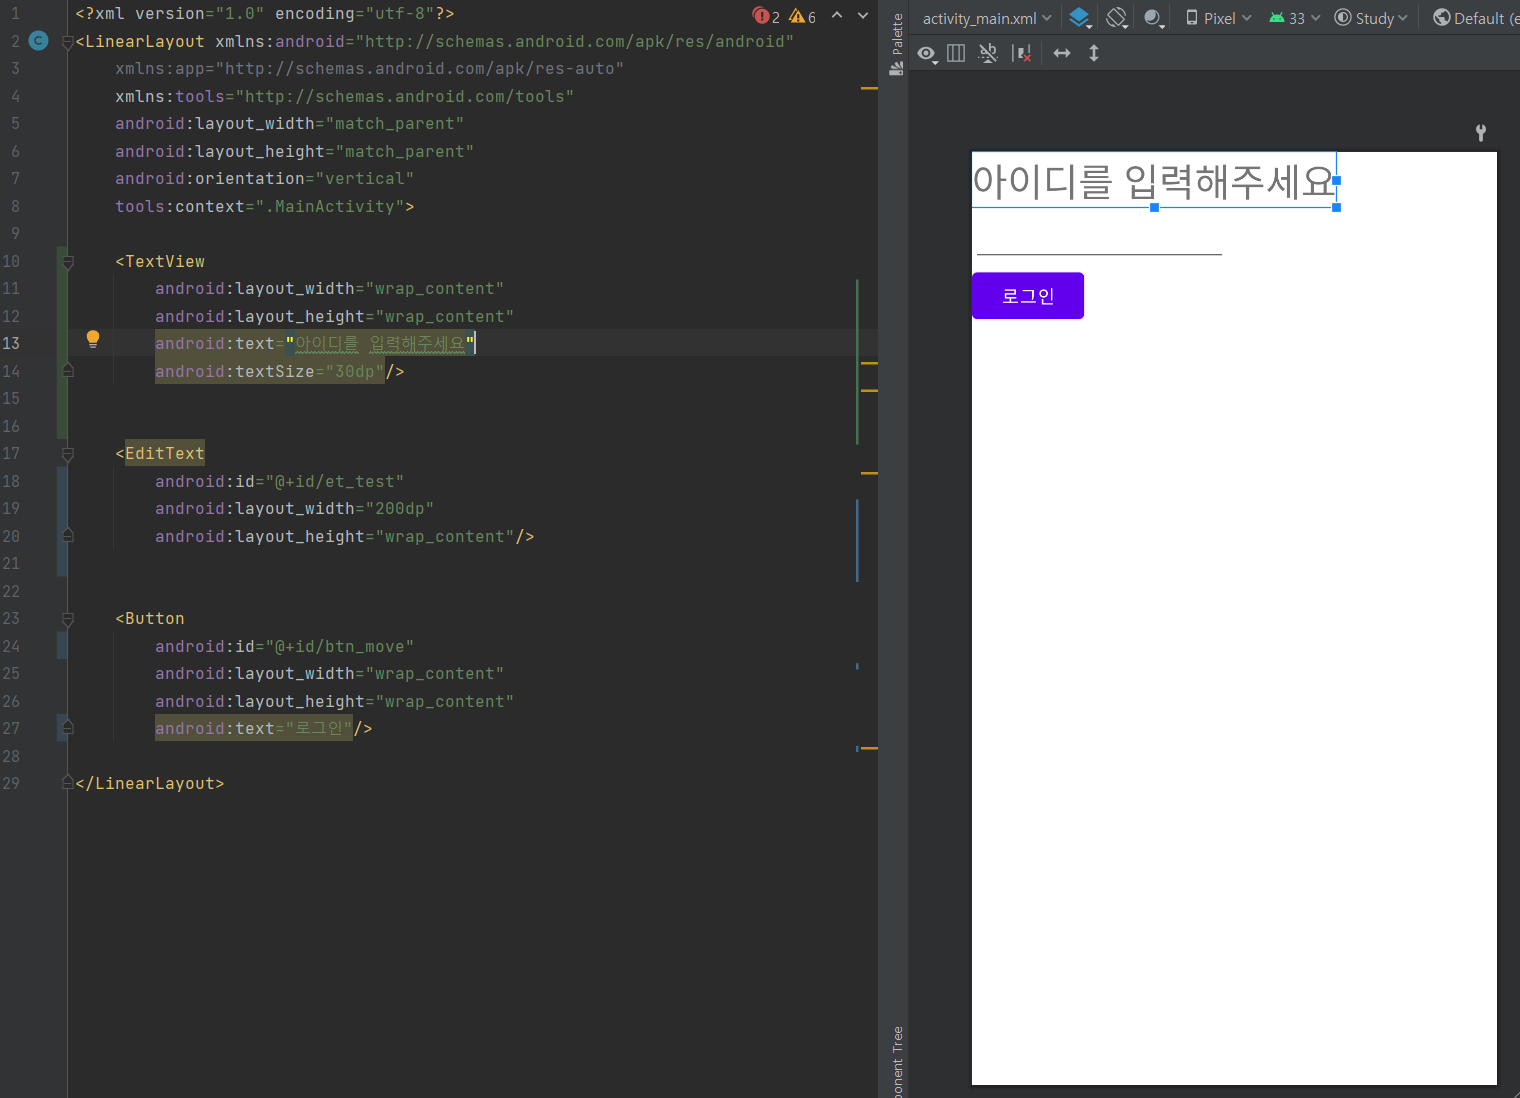Click the android:orientation="vertical" attribute

point(264,178)
